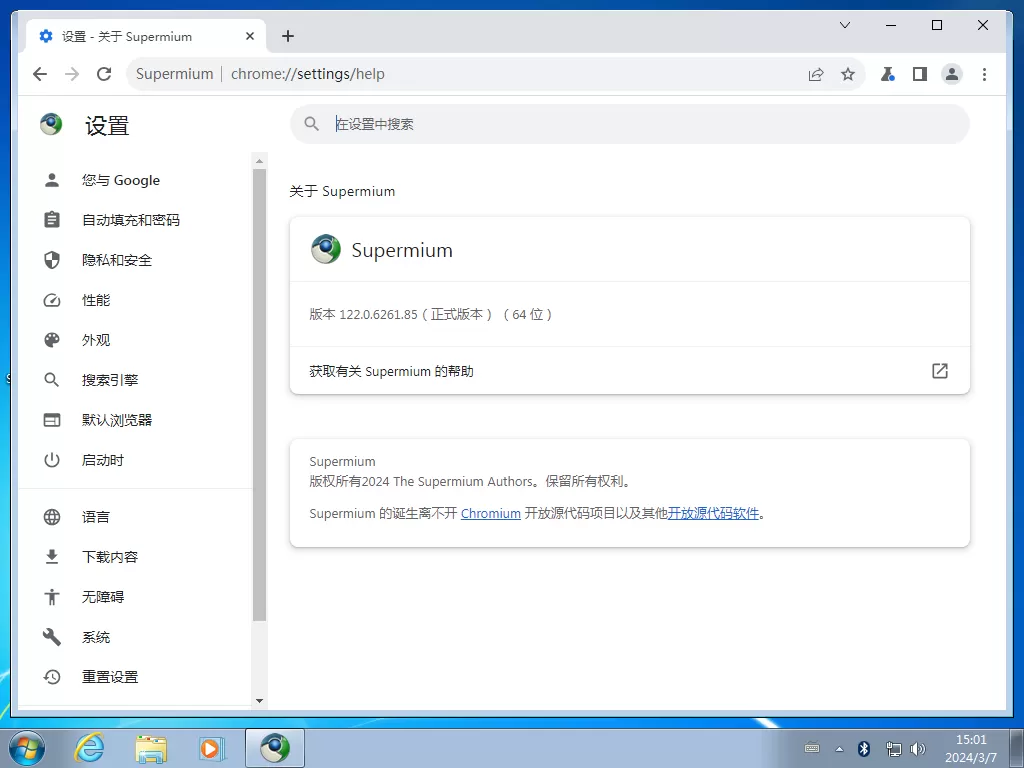Click the external link icon for Supermium help
The width and height of the screenshot is (1024, 768).
click(939, 370)
